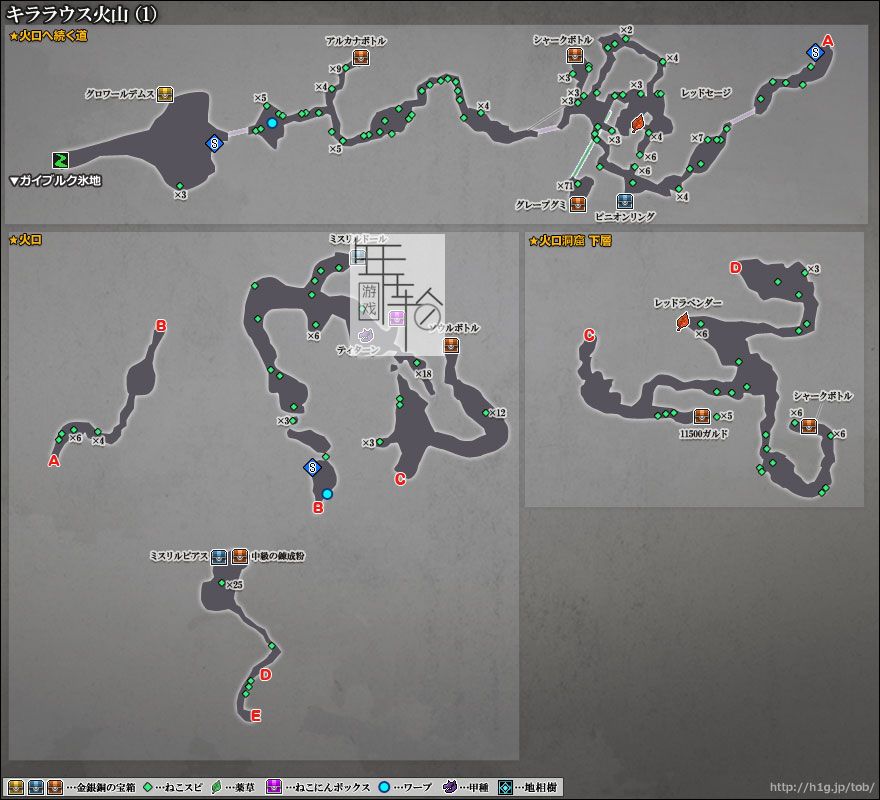Click the 薬草 leaf icon in the legend
Viewport: 880px width, 800px height.
pos(217,787)
